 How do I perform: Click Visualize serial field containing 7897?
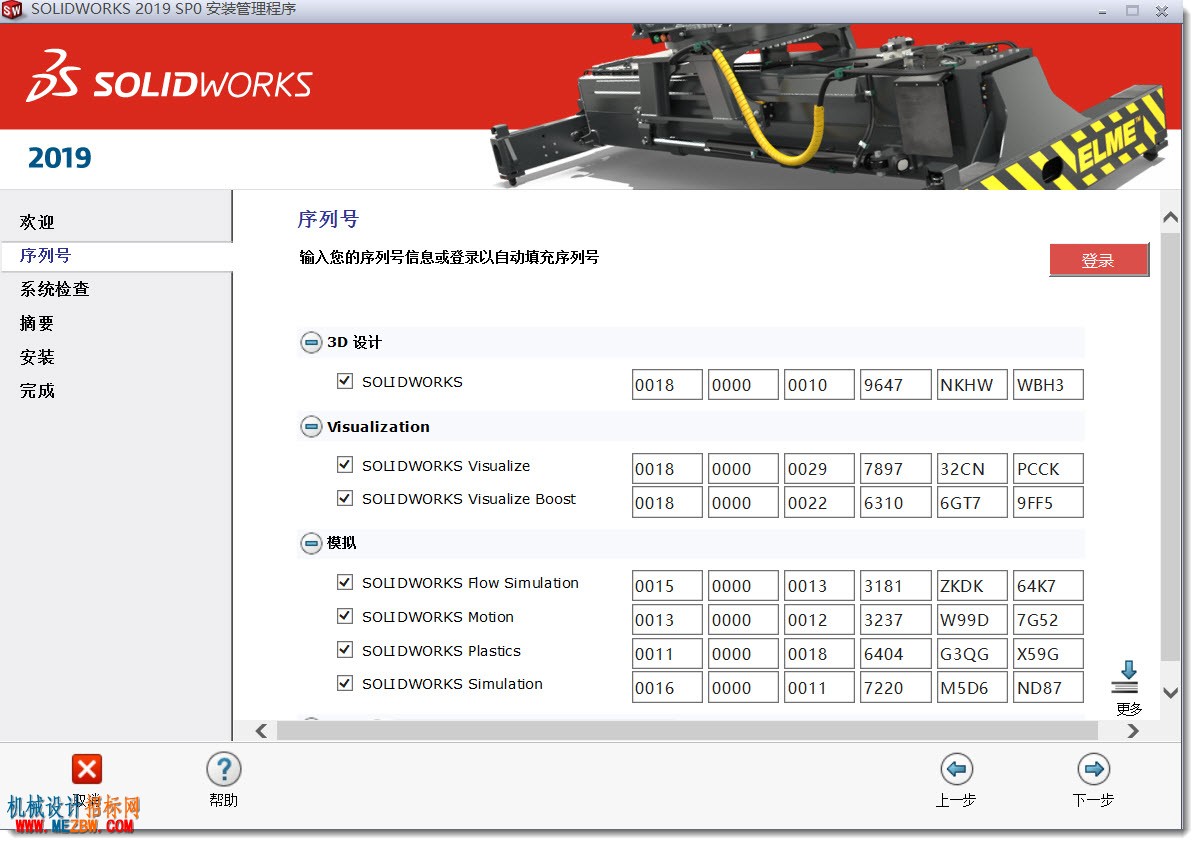(895, 468)
